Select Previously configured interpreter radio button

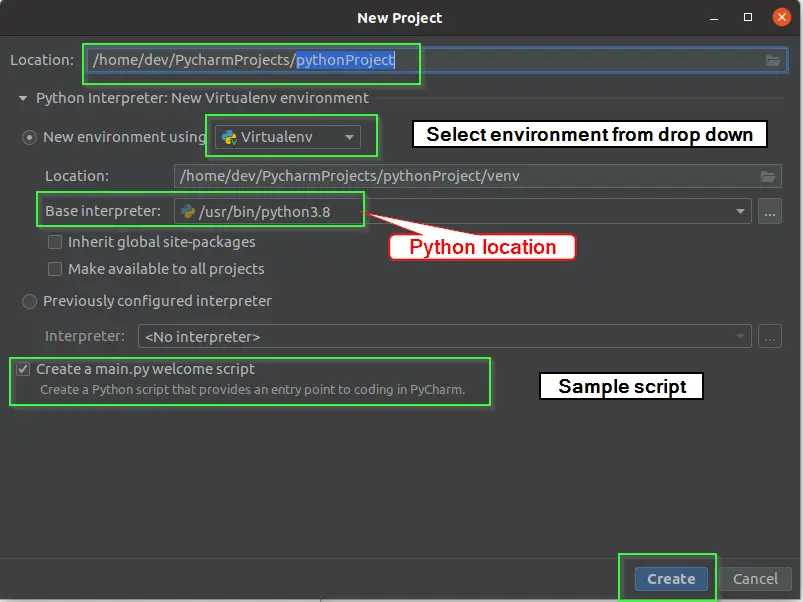pos(29,302)
